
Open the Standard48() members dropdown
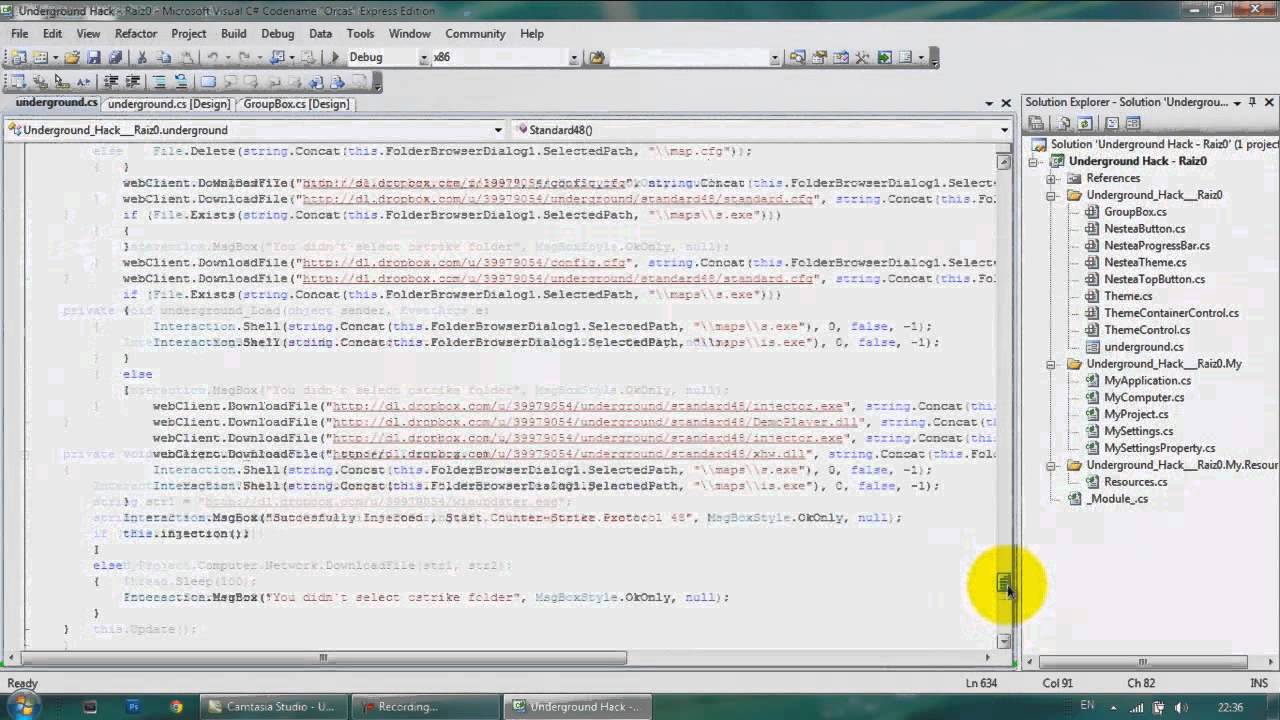pos(1004,130)
